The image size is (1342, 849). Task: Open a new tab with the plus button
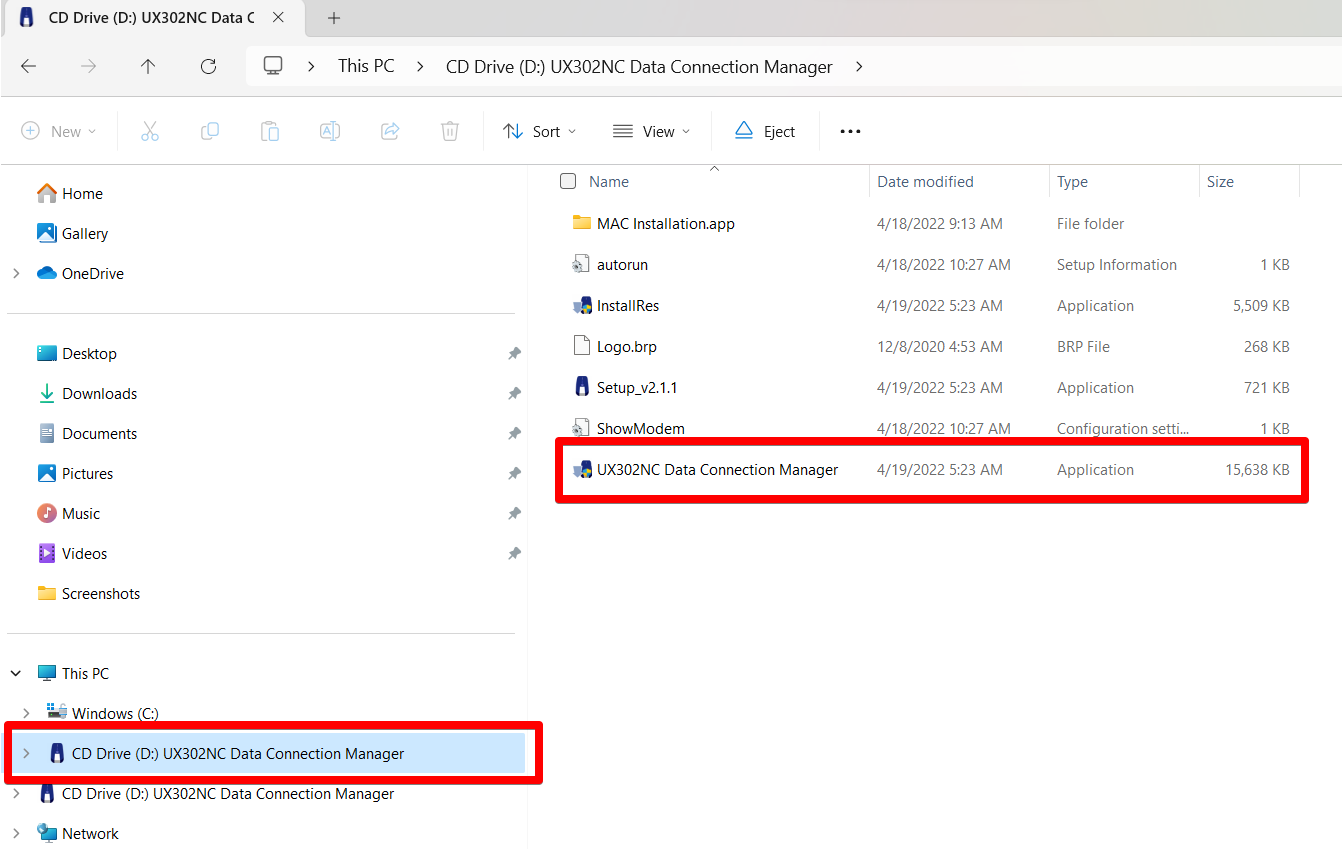(334, 18)
